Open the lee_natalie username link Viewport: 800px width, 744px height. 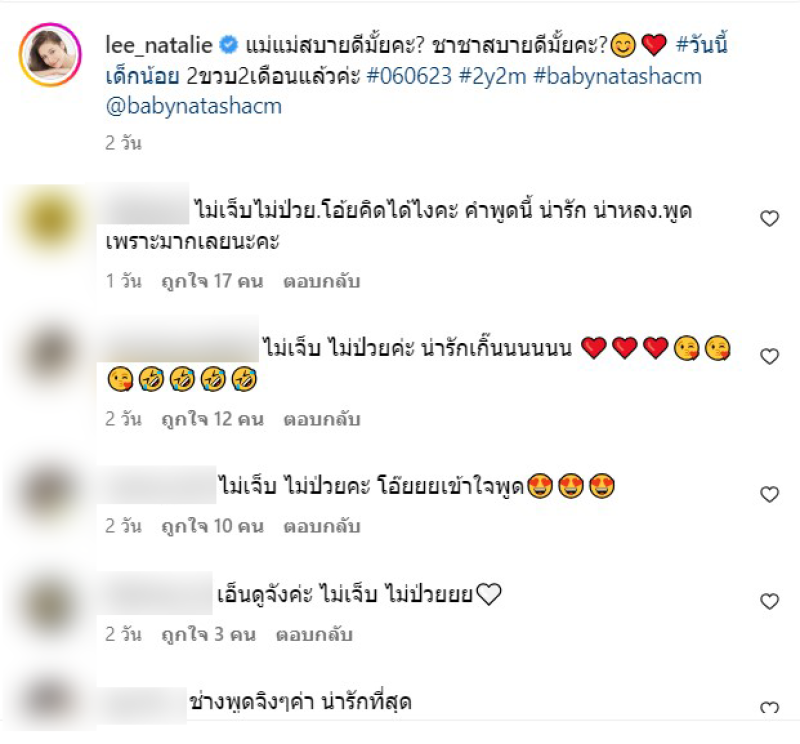159,45
